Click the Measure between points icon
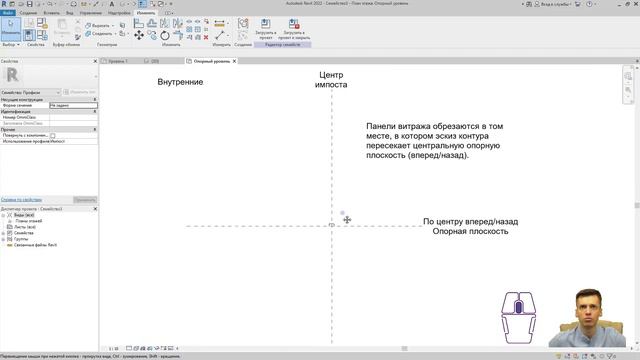The image size is (640, 360). (220, 36)
